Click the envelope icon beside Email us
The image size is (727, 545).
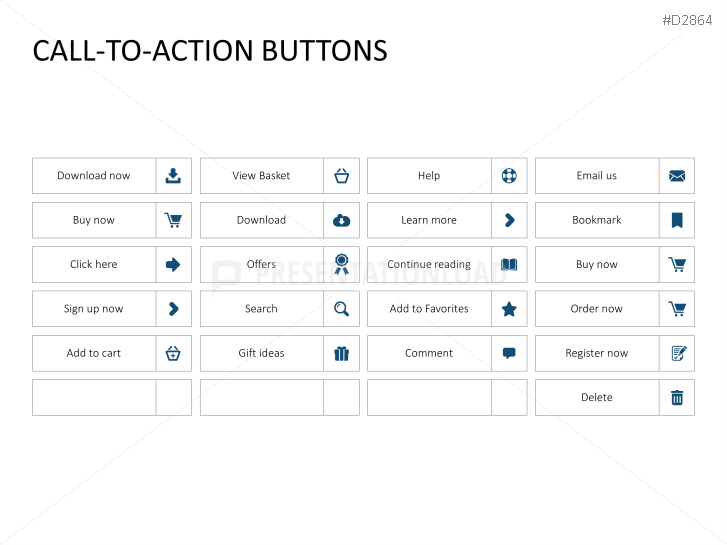[x=677, y=176]
